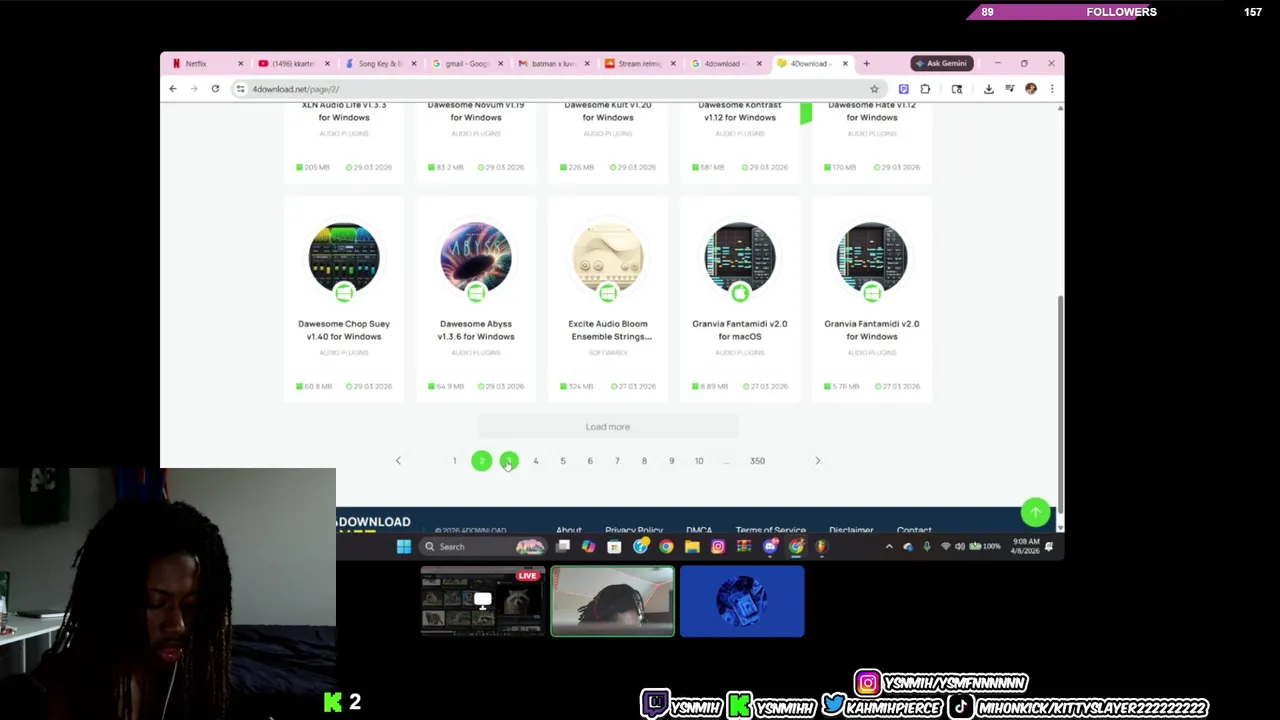Open a new browser tab
Screen dimensions: 1280x720
click(866, 64)
